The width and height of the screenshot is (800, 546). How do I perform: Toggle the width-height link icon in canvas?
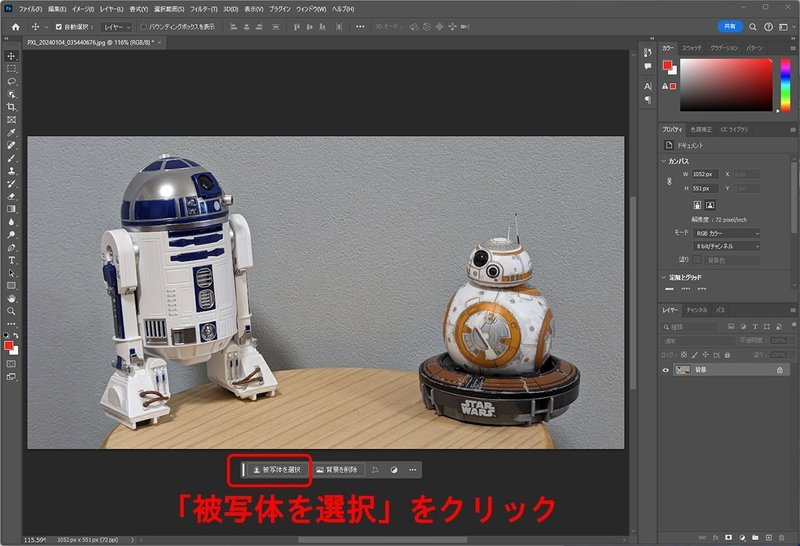coord(669,181)
